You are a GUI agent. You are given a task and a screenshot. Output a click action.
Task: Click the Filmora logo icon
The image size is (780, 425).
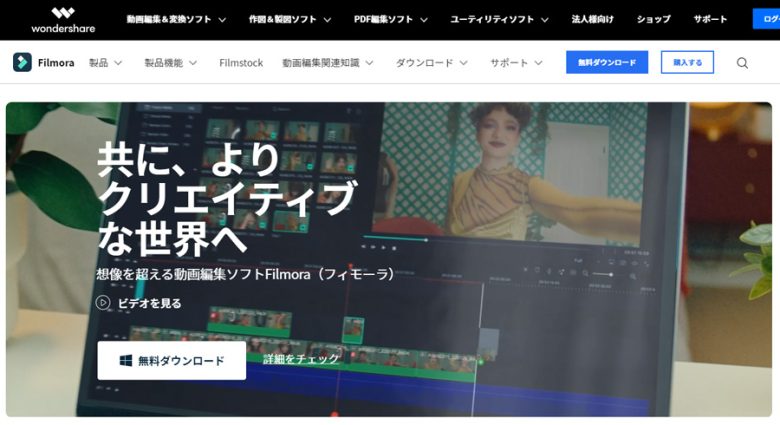click(x=22, y=62)
